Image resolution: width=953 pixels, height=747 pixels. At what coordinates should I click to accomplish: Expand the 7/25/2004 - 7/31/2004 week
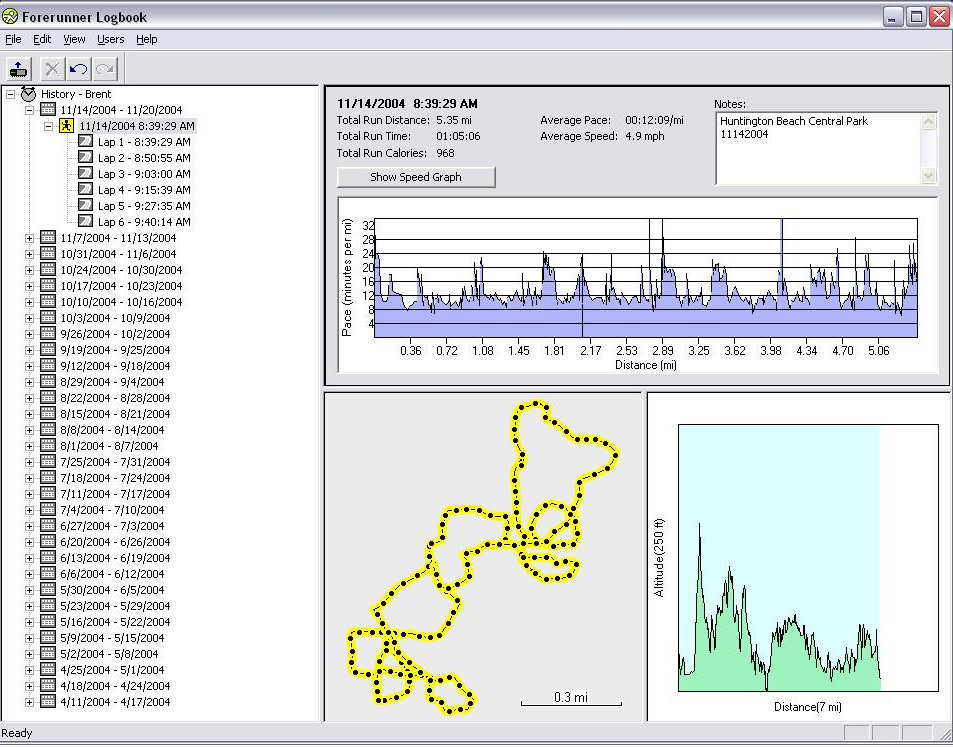(x=29, y=463)
